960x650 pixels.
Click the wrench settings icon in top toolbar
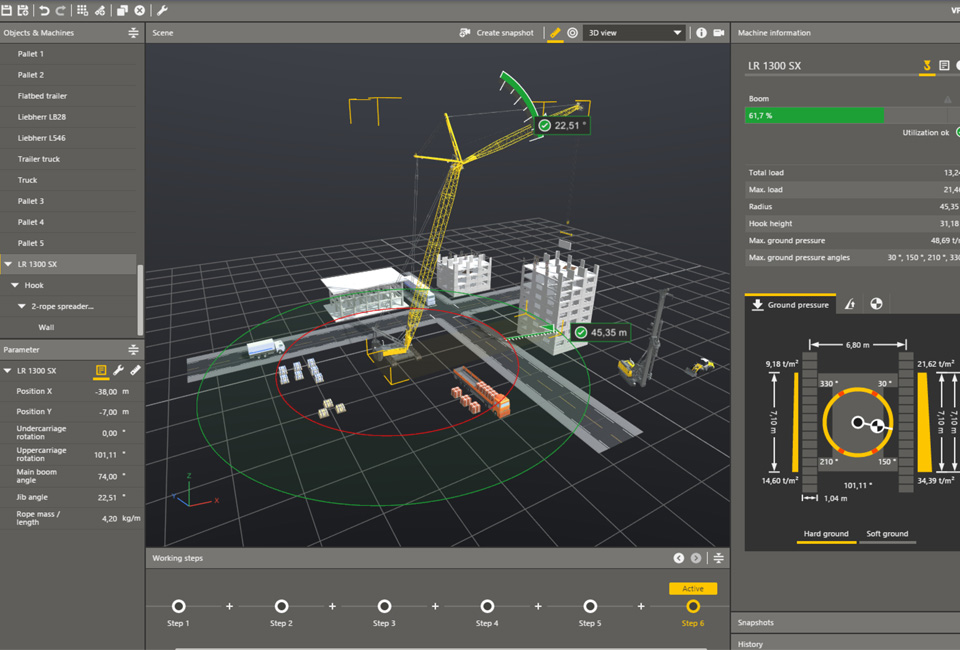162,10
